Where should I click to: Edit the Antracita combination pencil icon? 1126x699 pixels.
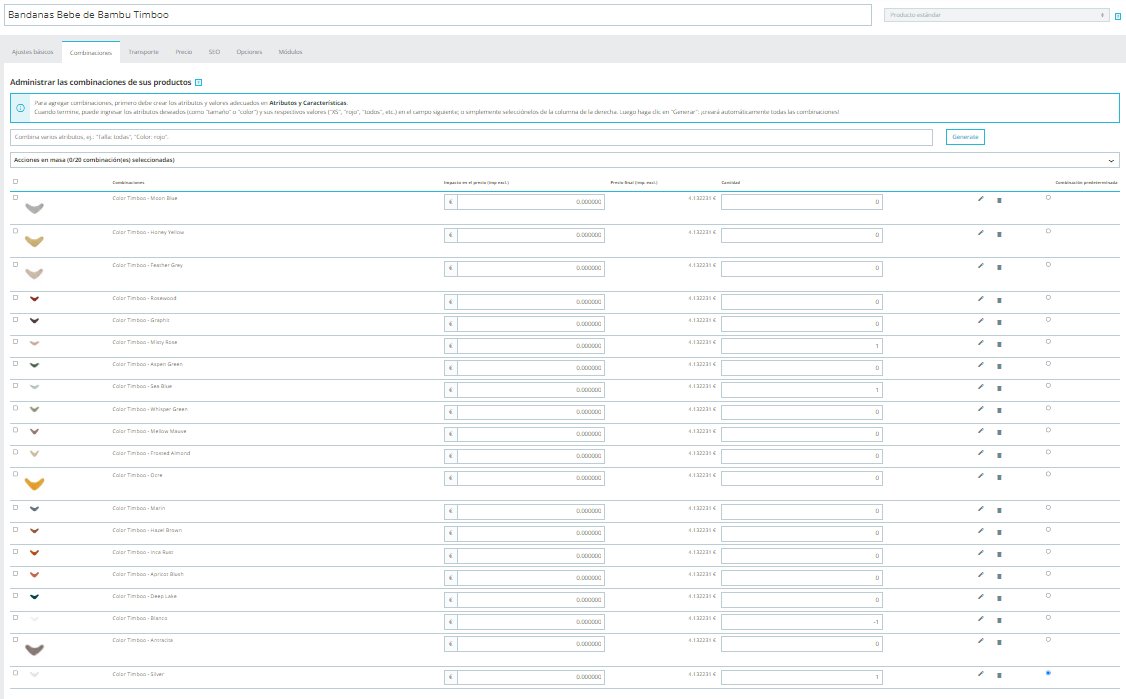[980, 641]
